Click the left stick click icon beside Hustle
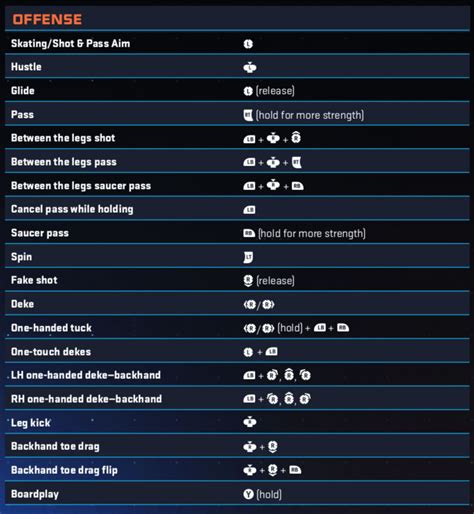The height and width of the screenshot is (514, 474). [x=250, y=67]
